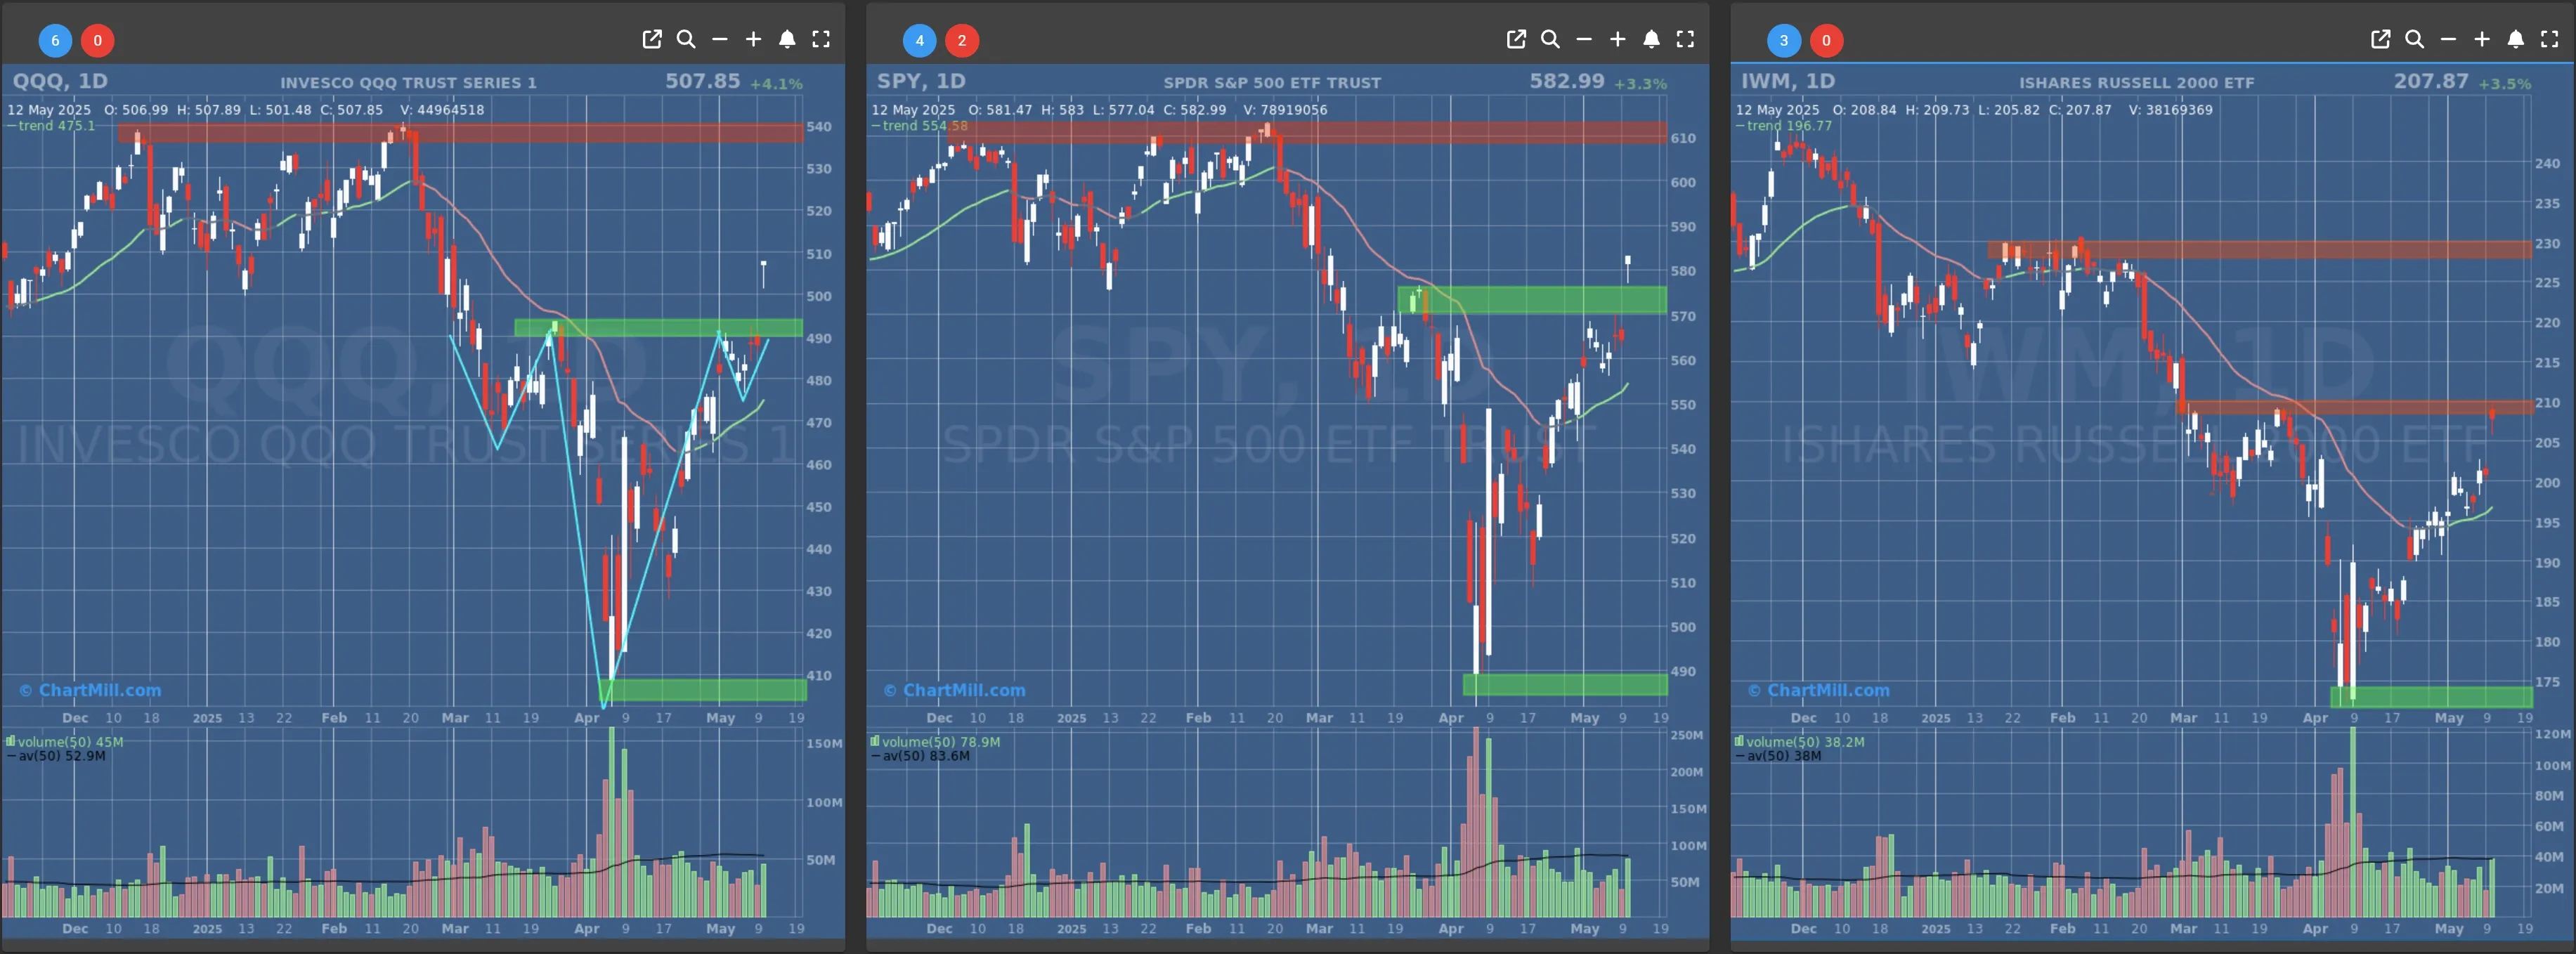This screenshot has width=2576, height=954.
Task: Click IWM red resistance zone near 210
Action: pos(2355,407)
